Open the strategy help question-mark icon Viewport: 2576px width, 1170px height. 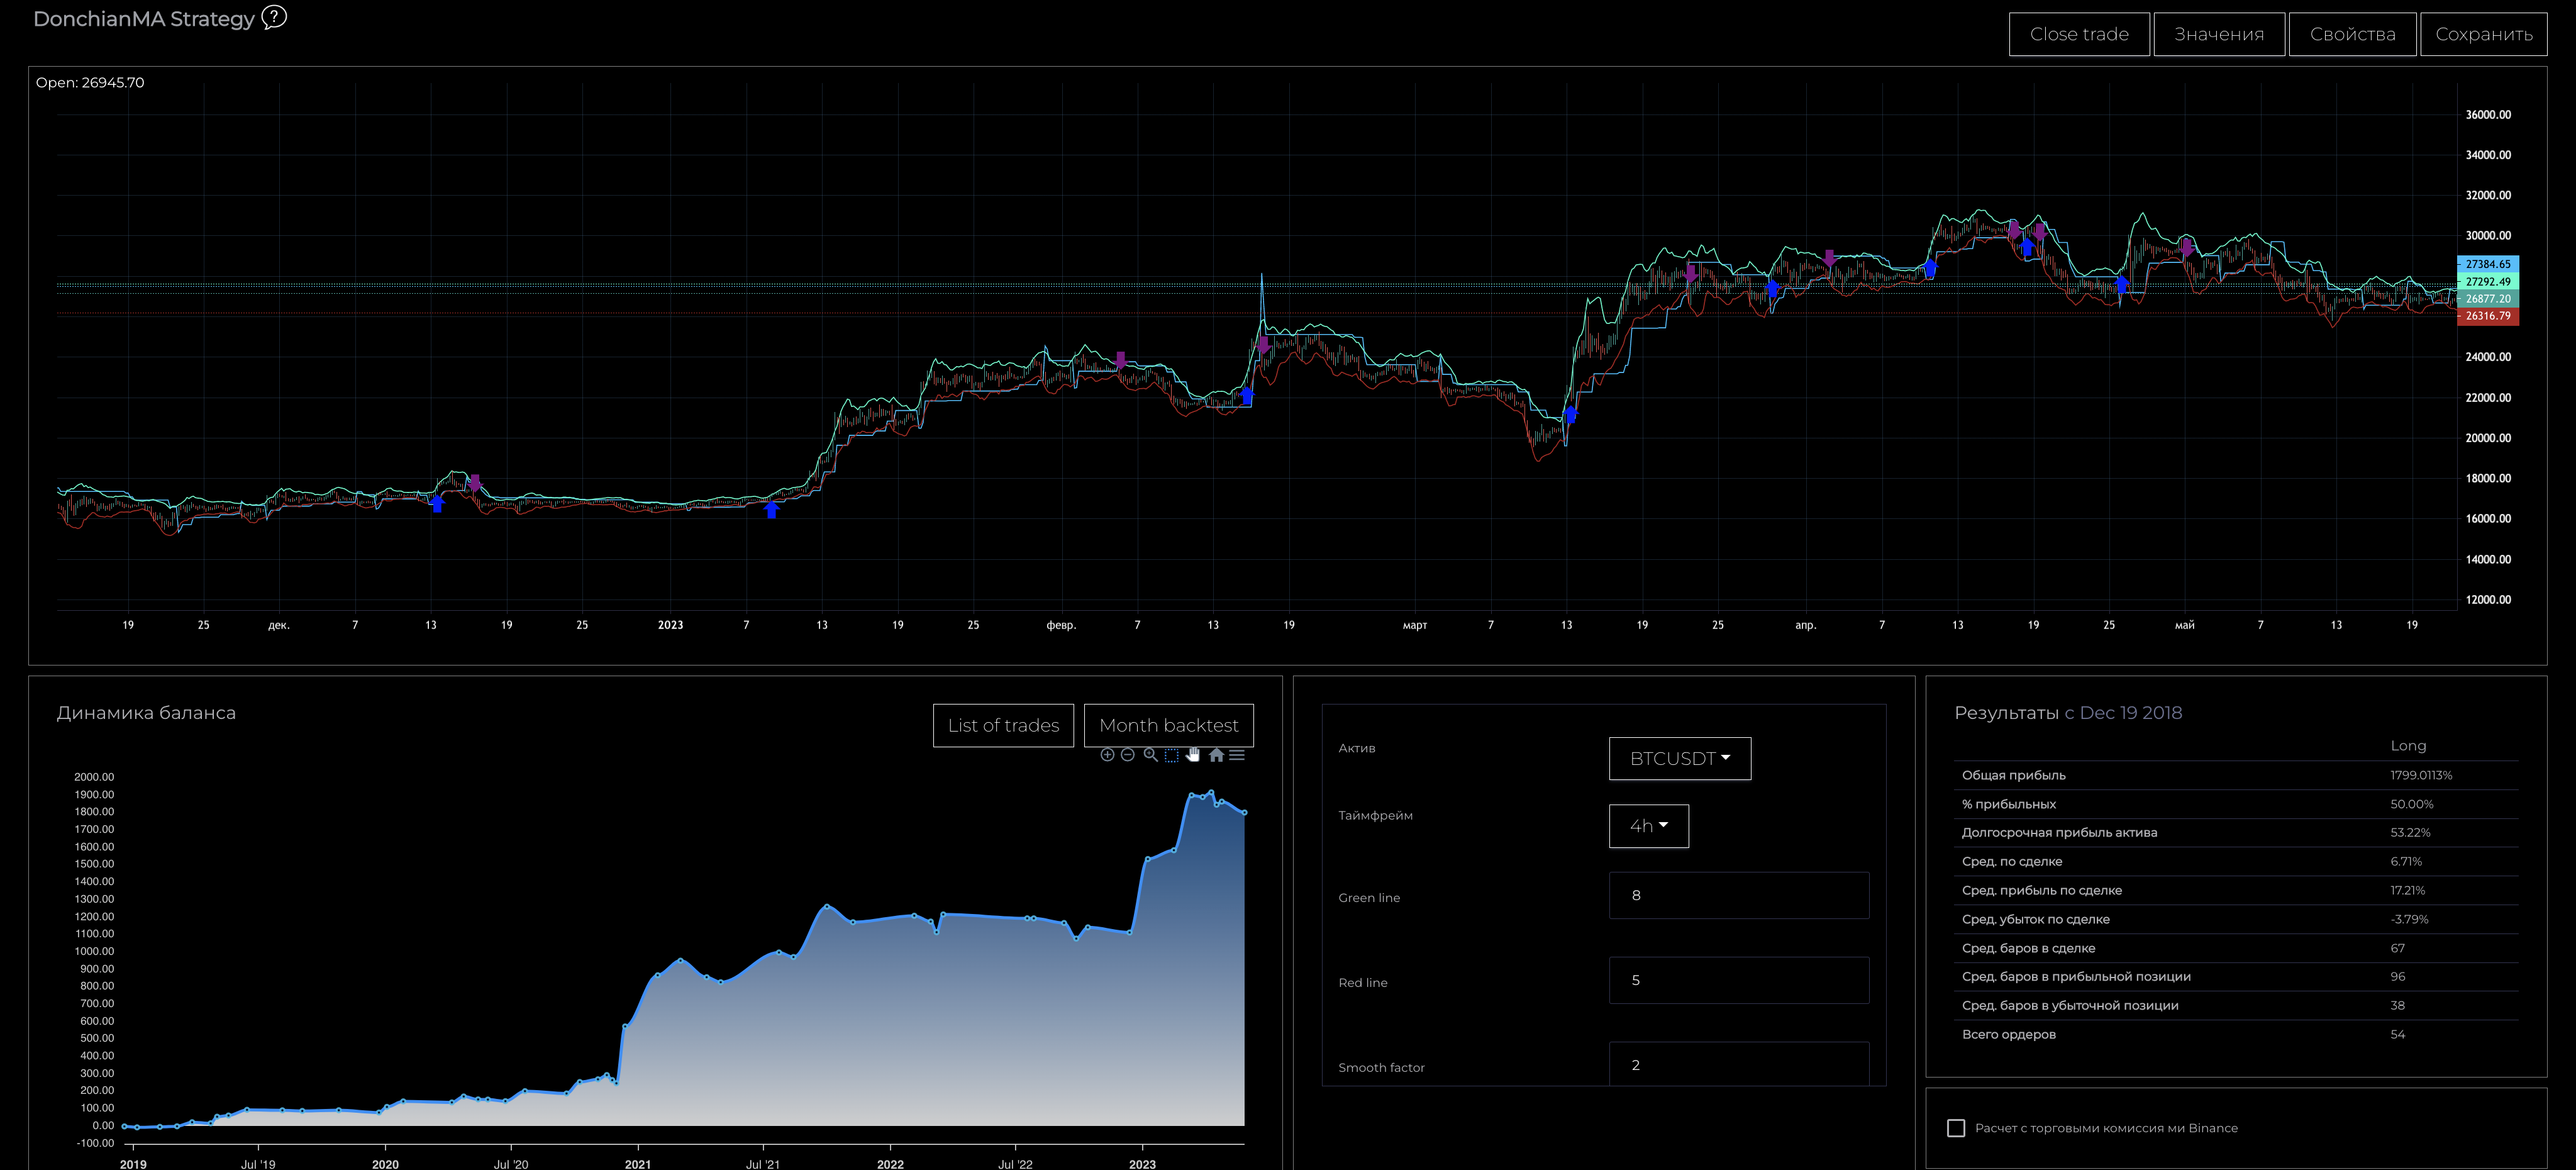(274, 17)
